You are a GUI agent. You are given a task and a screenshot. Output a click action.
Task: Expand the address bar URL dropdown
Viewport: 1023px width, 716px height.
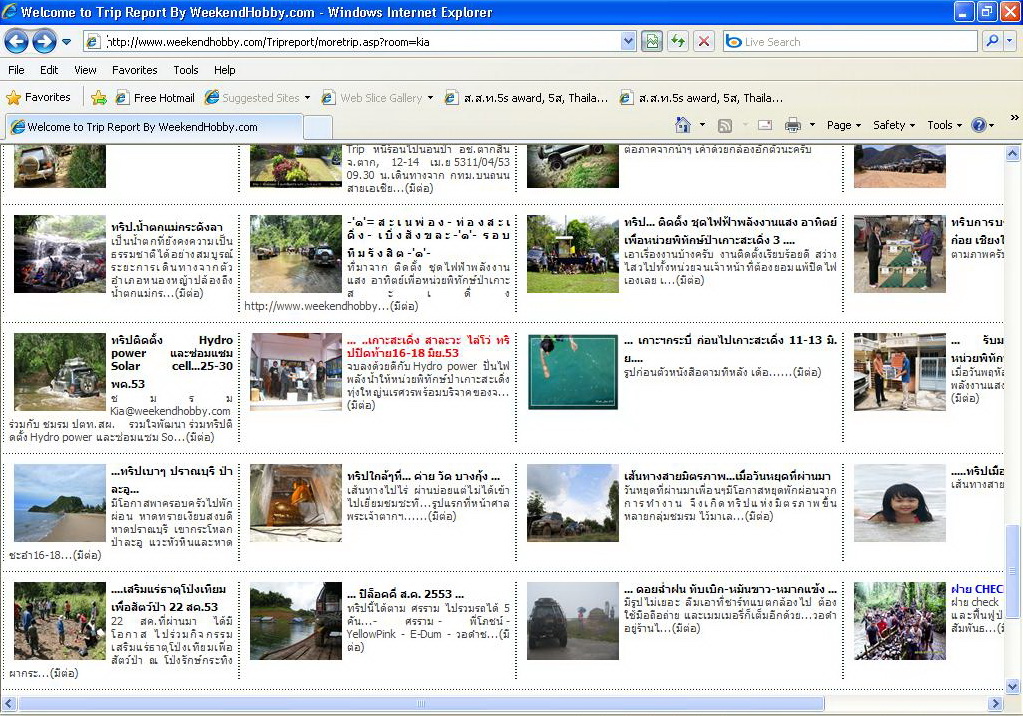pyautogui.click(x=628, y=41)
